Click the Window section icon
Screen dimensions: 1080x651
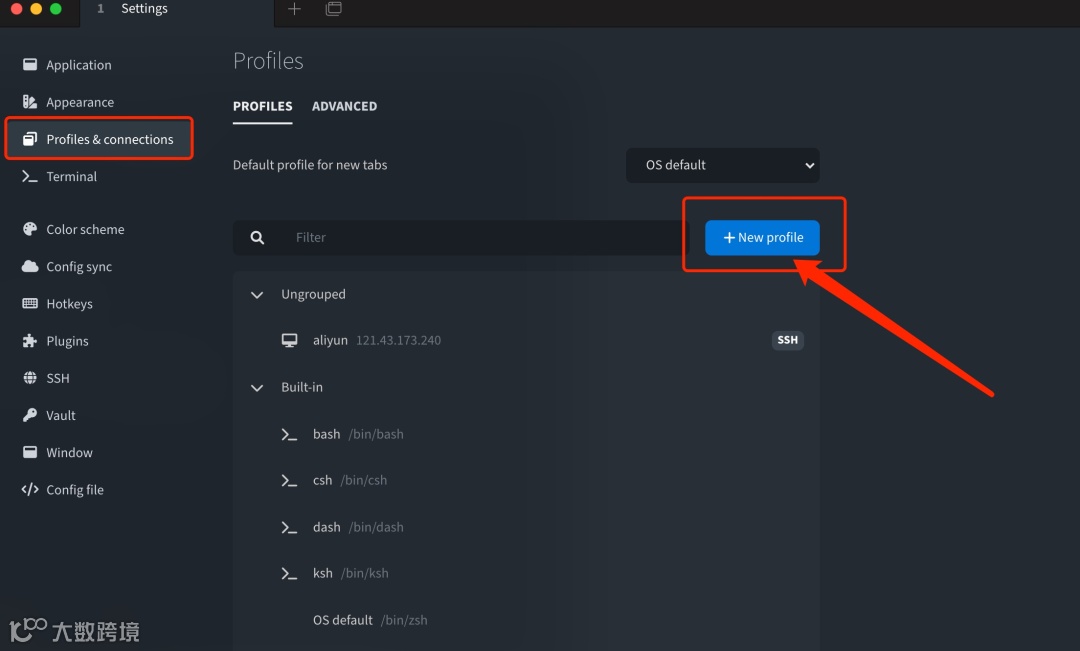30,453
